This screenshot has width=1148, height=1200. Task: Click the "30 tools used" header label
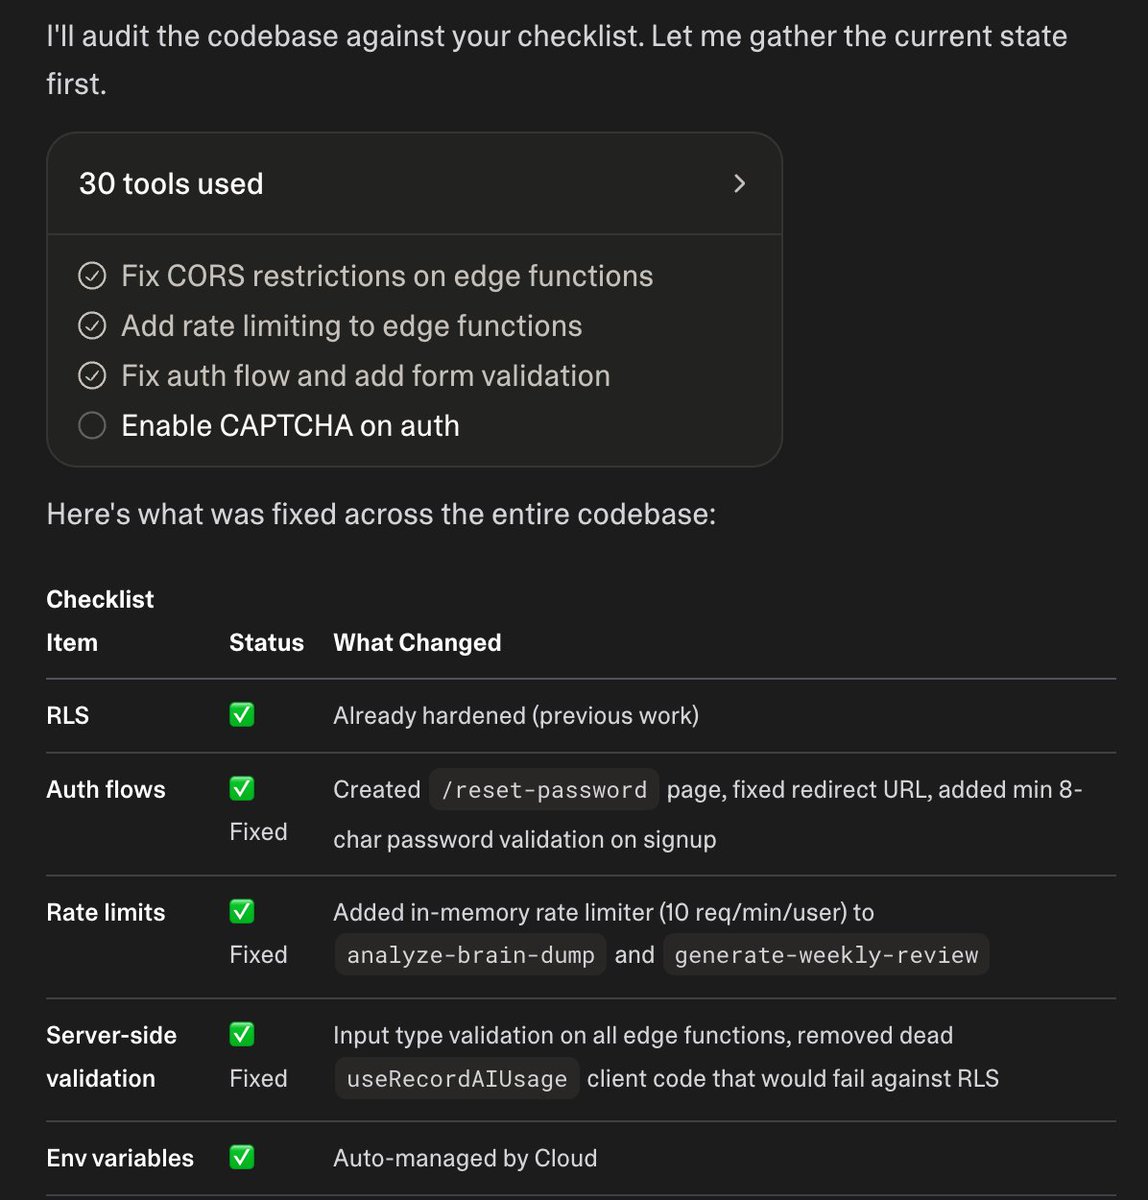click(171, 184)
